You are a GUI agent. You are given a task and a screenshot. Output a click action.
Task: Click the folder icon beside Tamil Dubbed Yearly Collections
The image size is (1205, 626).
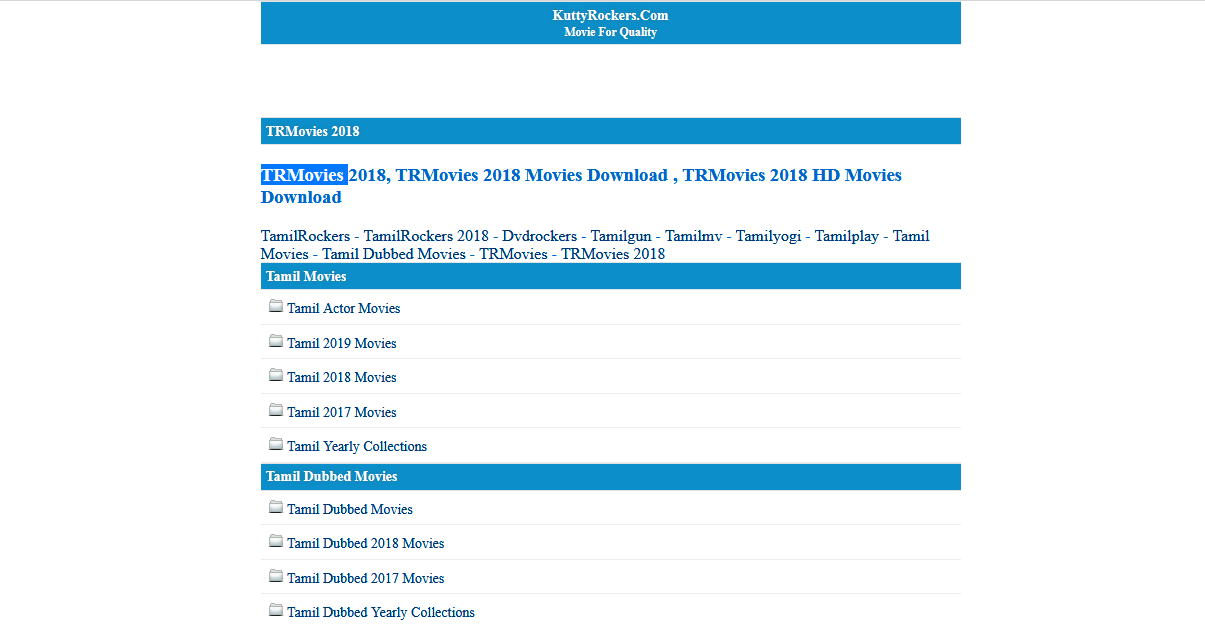click(276, 610)
